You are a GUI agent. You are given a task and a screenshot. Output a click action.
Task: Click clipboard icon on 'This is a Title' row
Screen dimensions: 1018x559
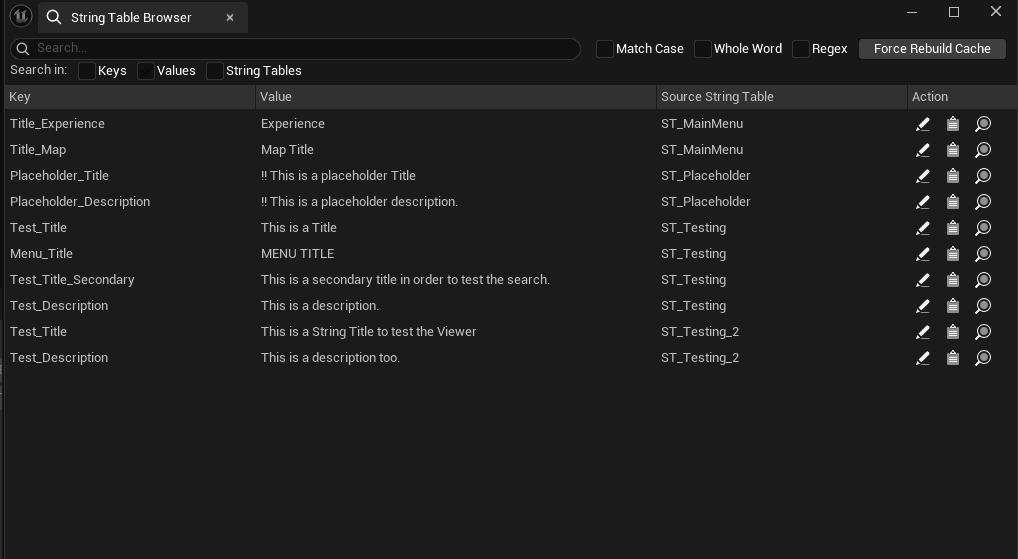tap(952, 228)
